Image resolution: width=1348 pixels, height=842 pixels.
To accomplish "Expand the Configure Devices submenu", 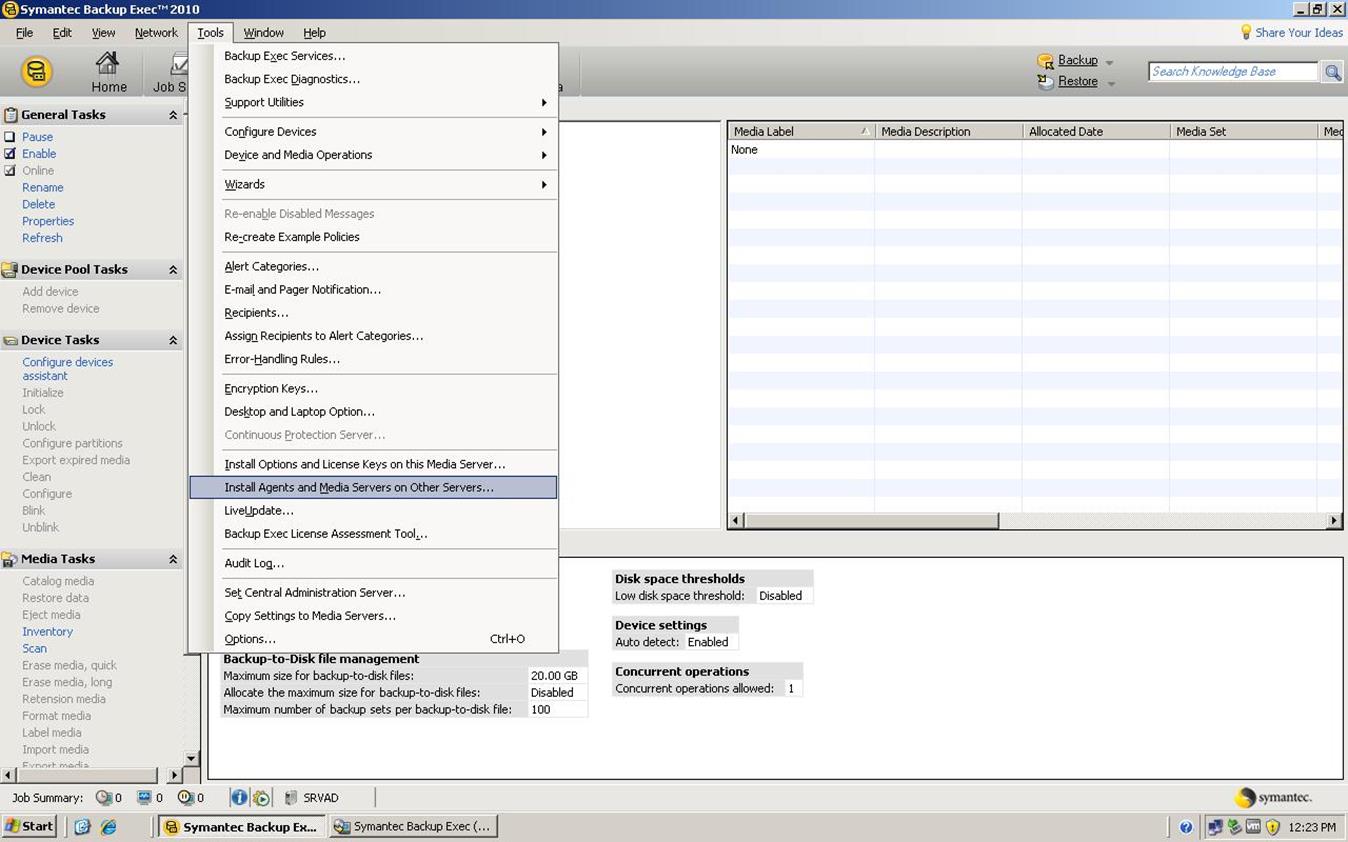I will 544,132.
